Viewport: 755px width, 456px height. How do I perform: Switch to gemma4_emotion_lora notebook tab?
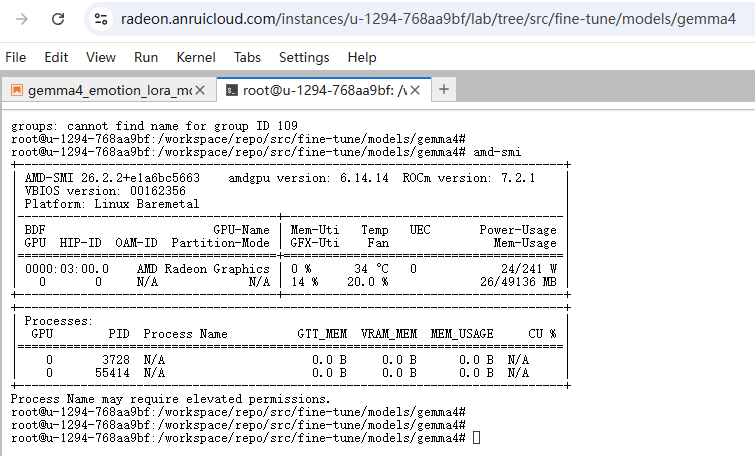109,90
